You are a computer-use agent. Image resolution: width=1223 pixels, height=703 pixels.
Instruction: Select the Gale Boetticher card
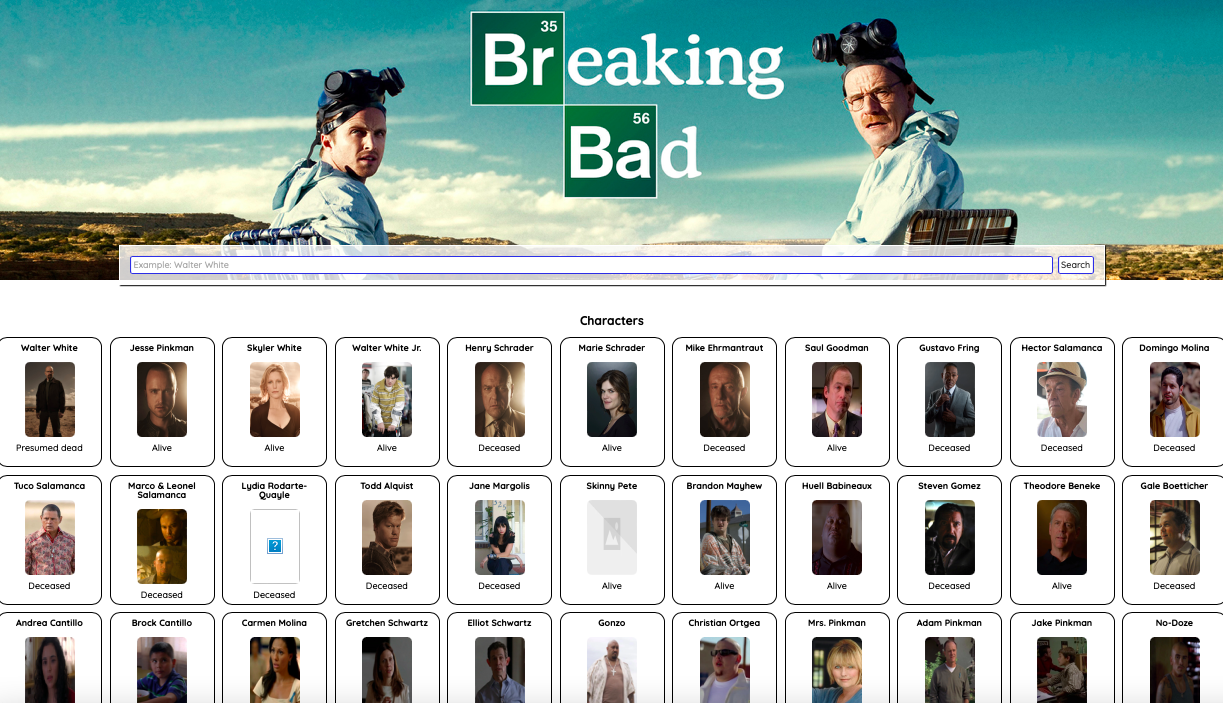pos(1173,539)
